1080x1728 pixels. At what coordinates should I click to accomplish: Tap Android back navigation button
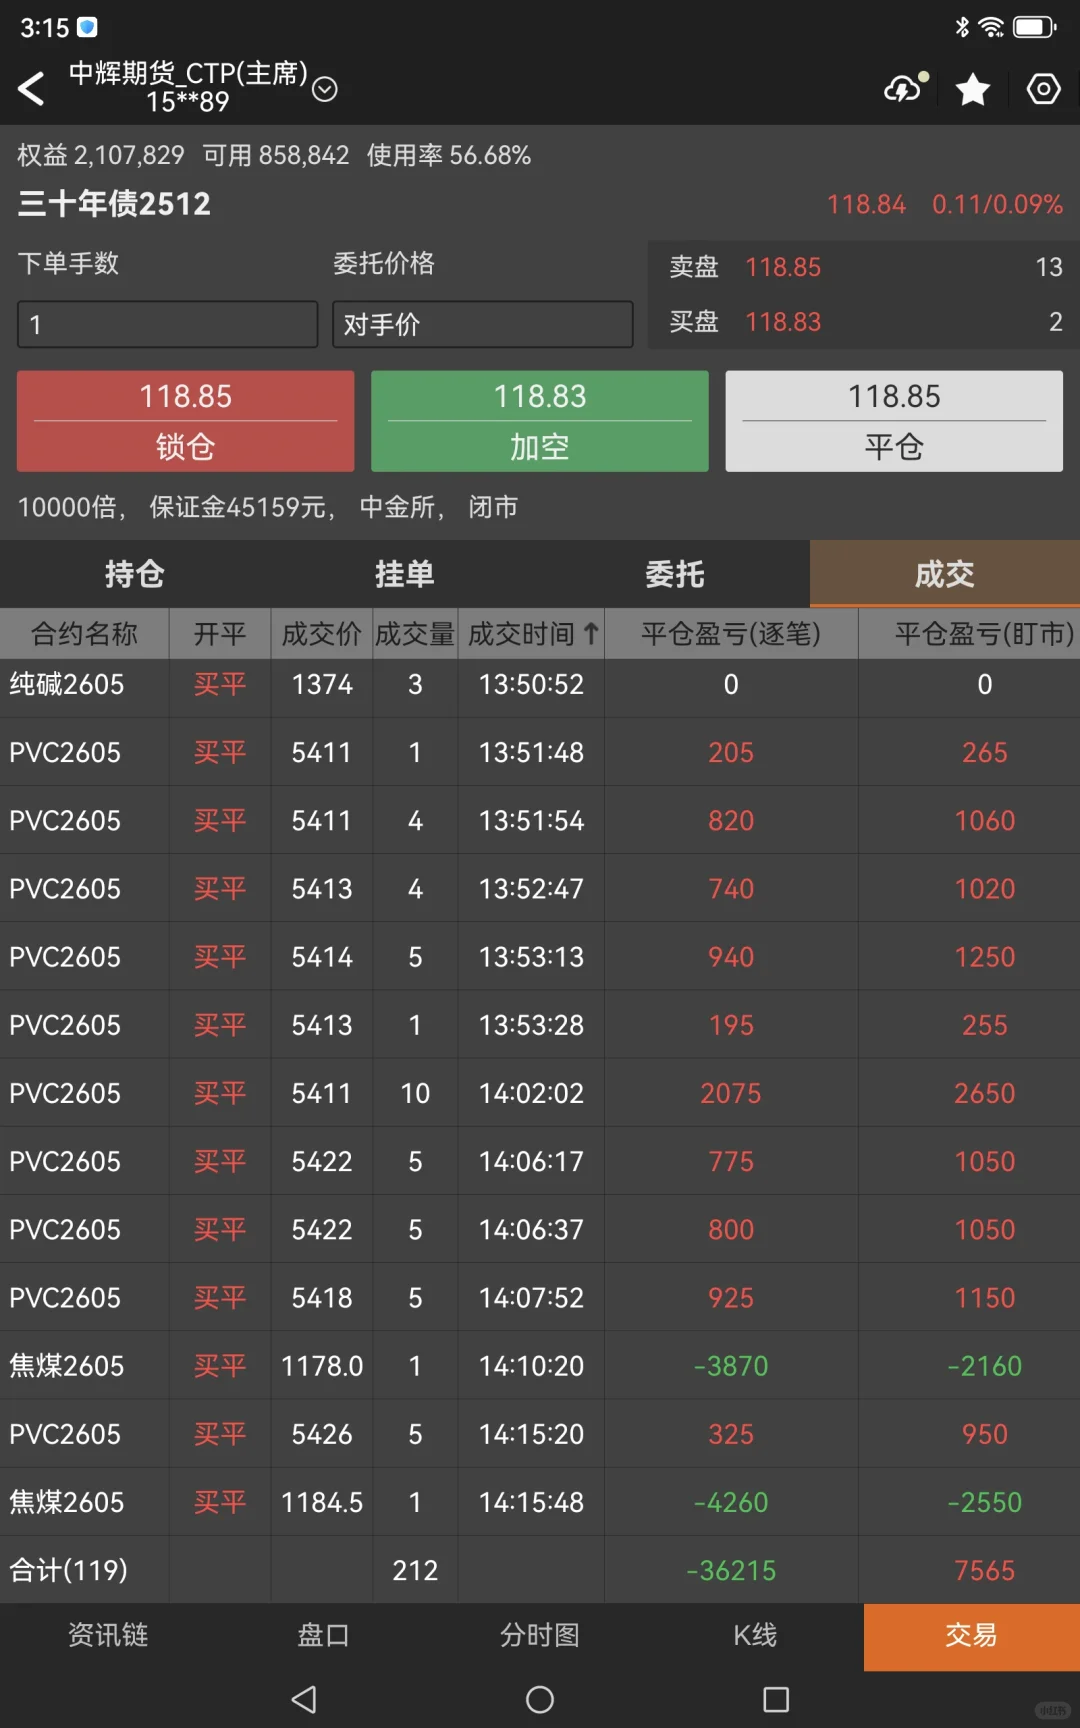click(304, 1699)
